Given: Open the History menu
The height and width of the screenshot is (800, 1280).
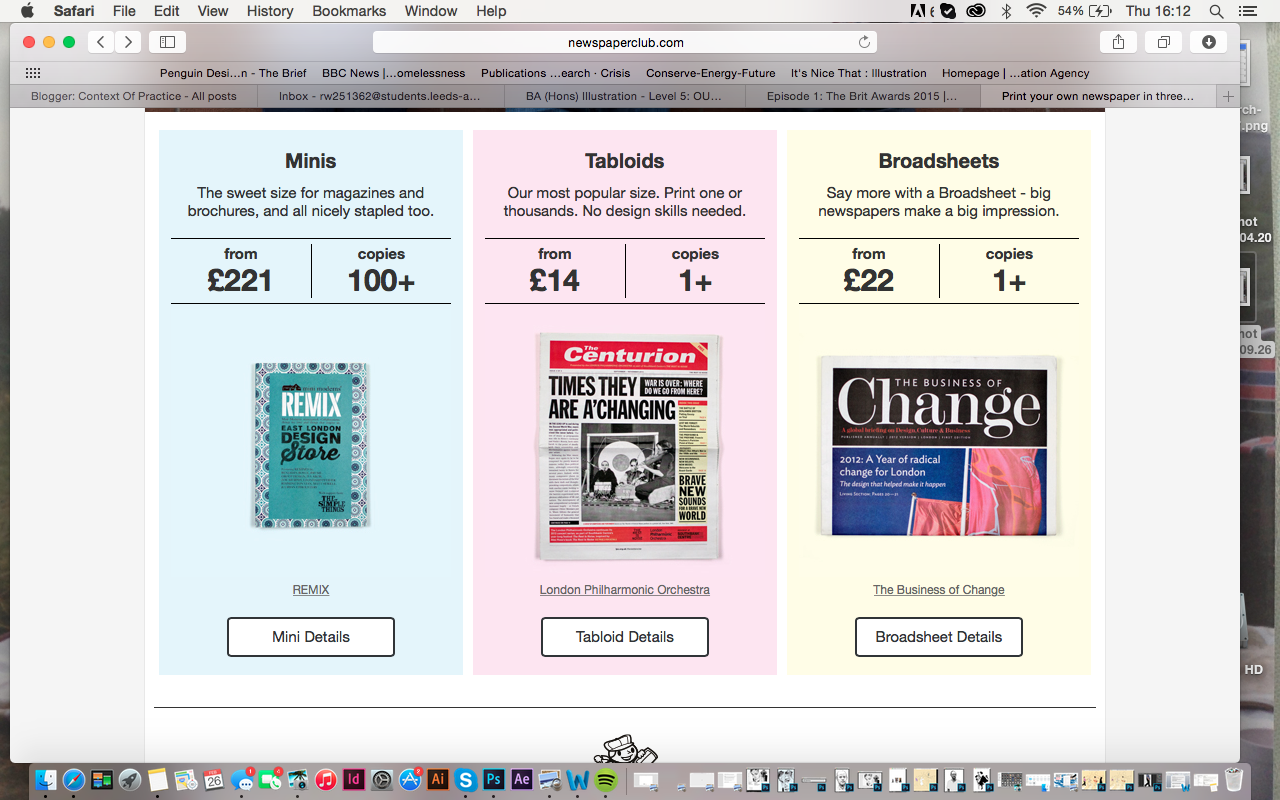Looking at the screenshot, I should pyautogui.click(x=269, y=11).
